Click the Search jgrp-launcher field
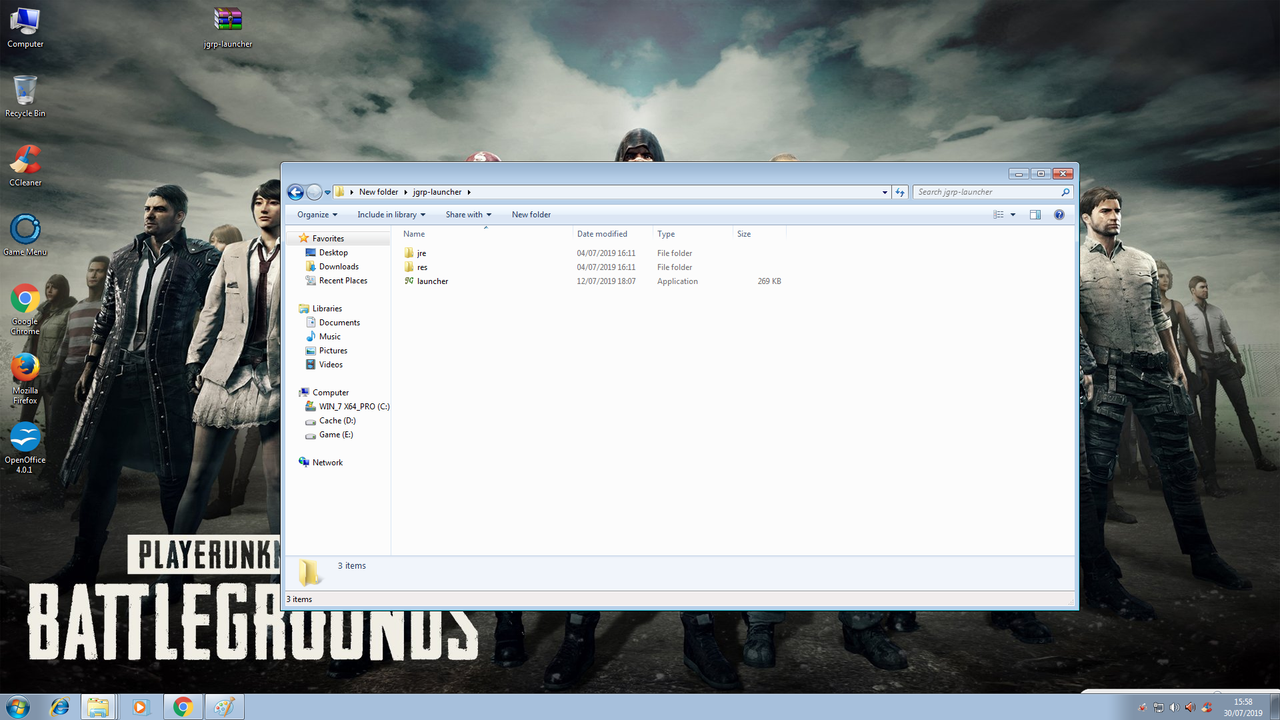The width and height of the screenshot is (1280, 720). (x=993, y=192)
